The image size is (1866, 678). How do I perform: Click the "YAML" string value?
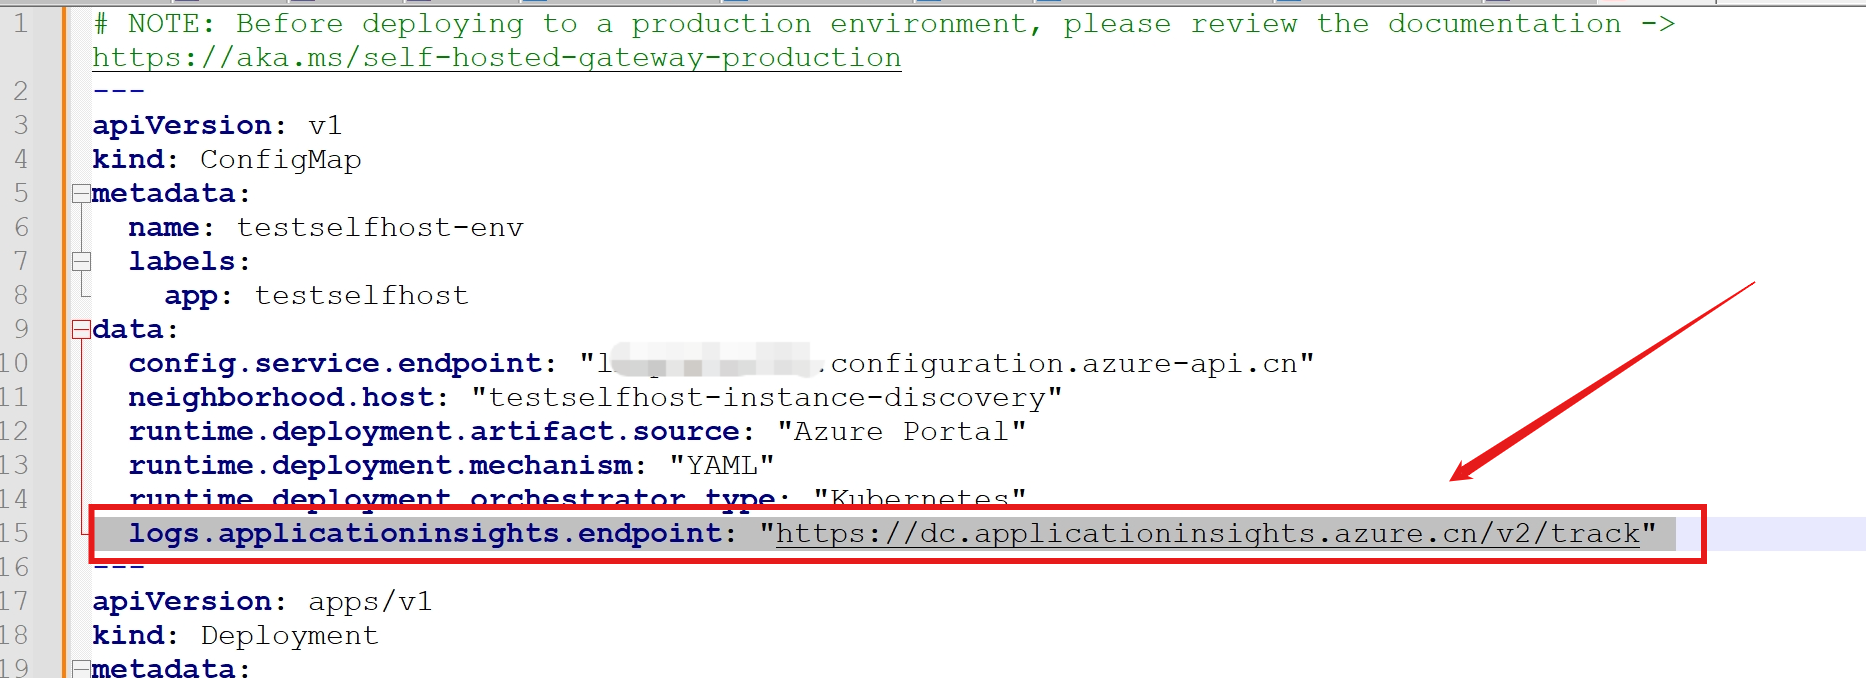(x=721, y=466)
